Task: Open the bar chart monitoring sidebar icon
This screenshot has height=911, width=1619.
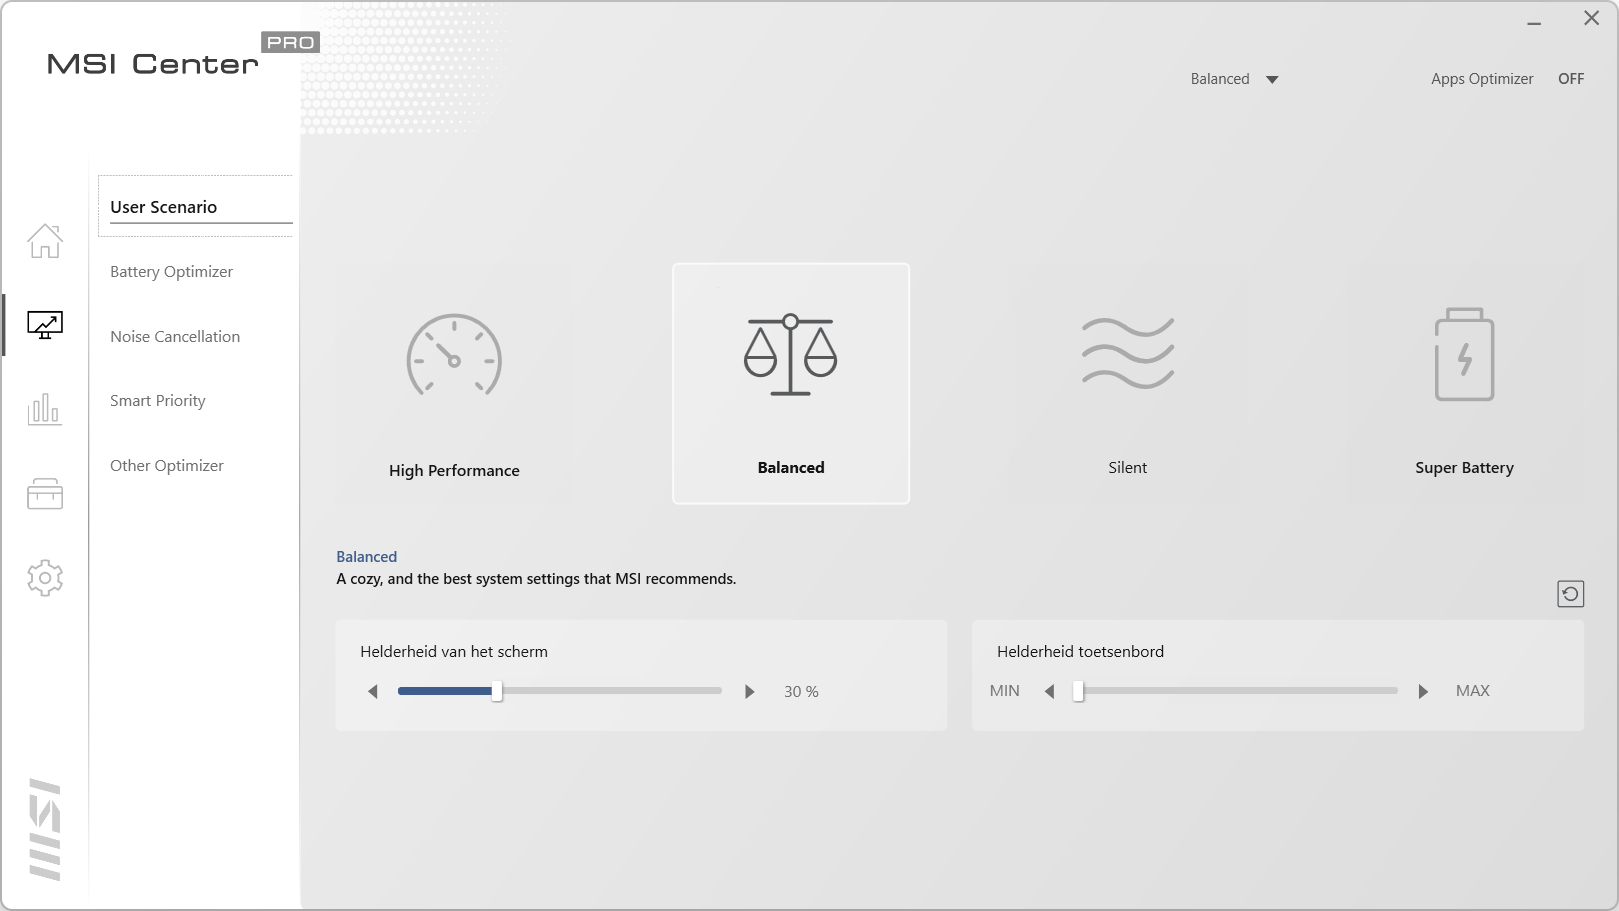Action: [x=45, y=409]
